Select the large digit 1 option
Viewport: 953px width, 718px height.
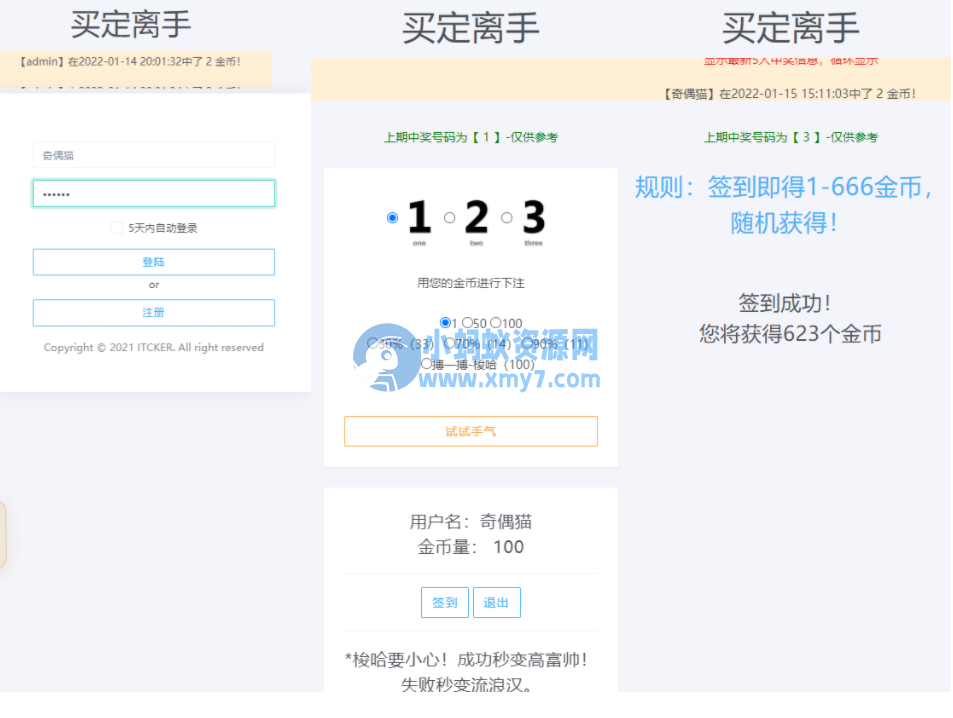coord(394,218)
